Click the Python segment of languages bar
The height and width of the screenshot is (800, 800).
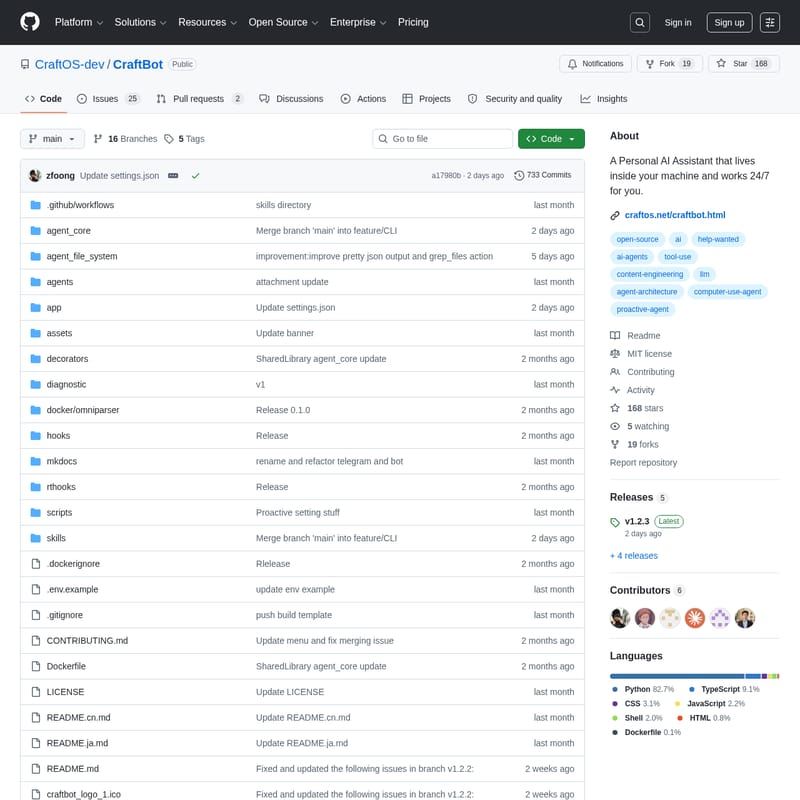(677, 676)
